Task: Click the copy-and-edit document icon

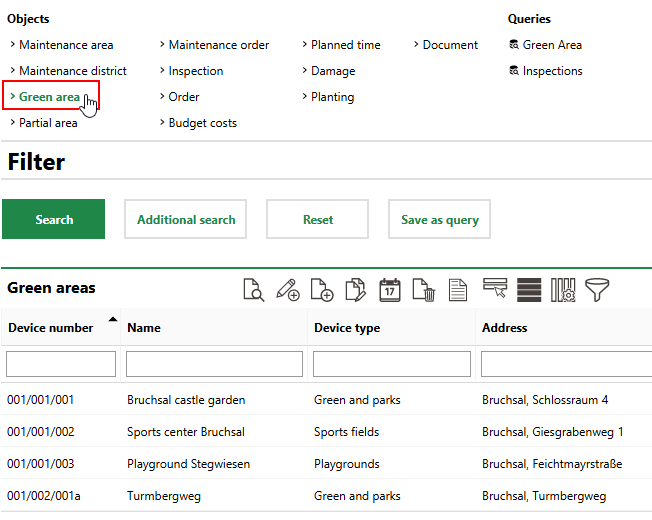Action: (356, 290)
